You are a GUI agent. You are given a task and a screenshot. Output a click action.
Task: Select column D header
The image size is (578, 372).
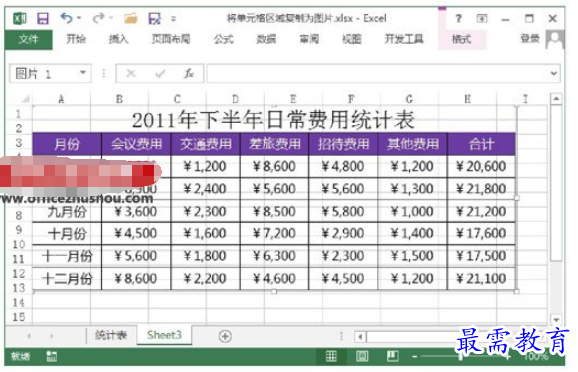(235, 99)
